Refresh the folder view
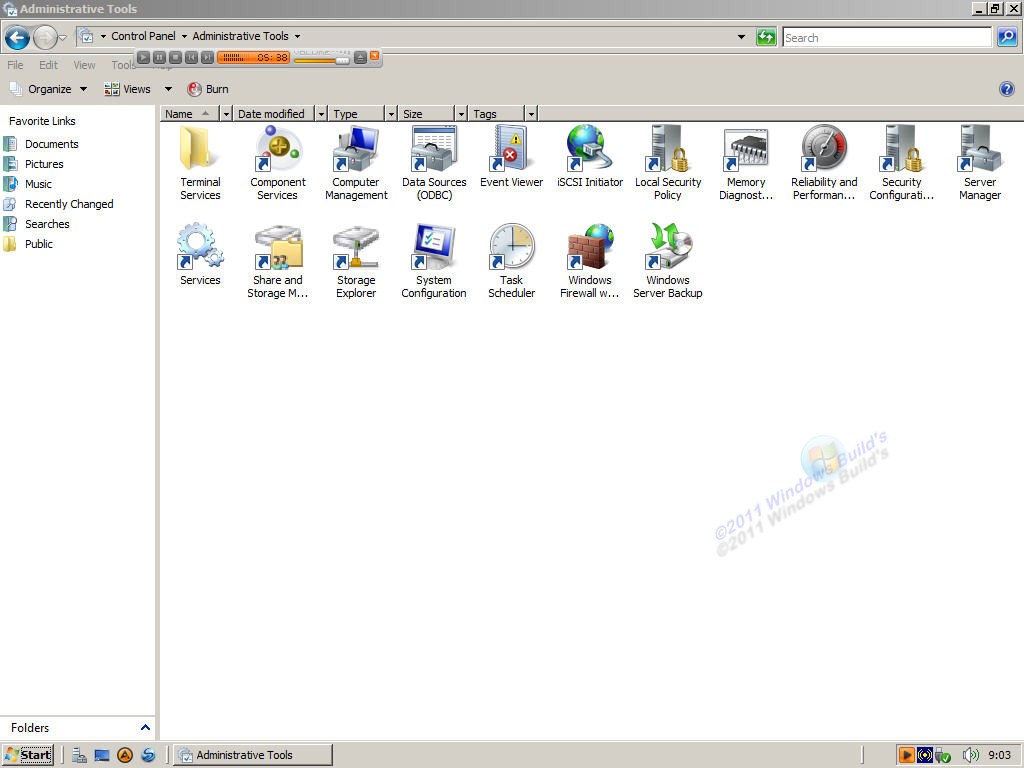This screenshot has width=1024, height=768. [765, 37]
